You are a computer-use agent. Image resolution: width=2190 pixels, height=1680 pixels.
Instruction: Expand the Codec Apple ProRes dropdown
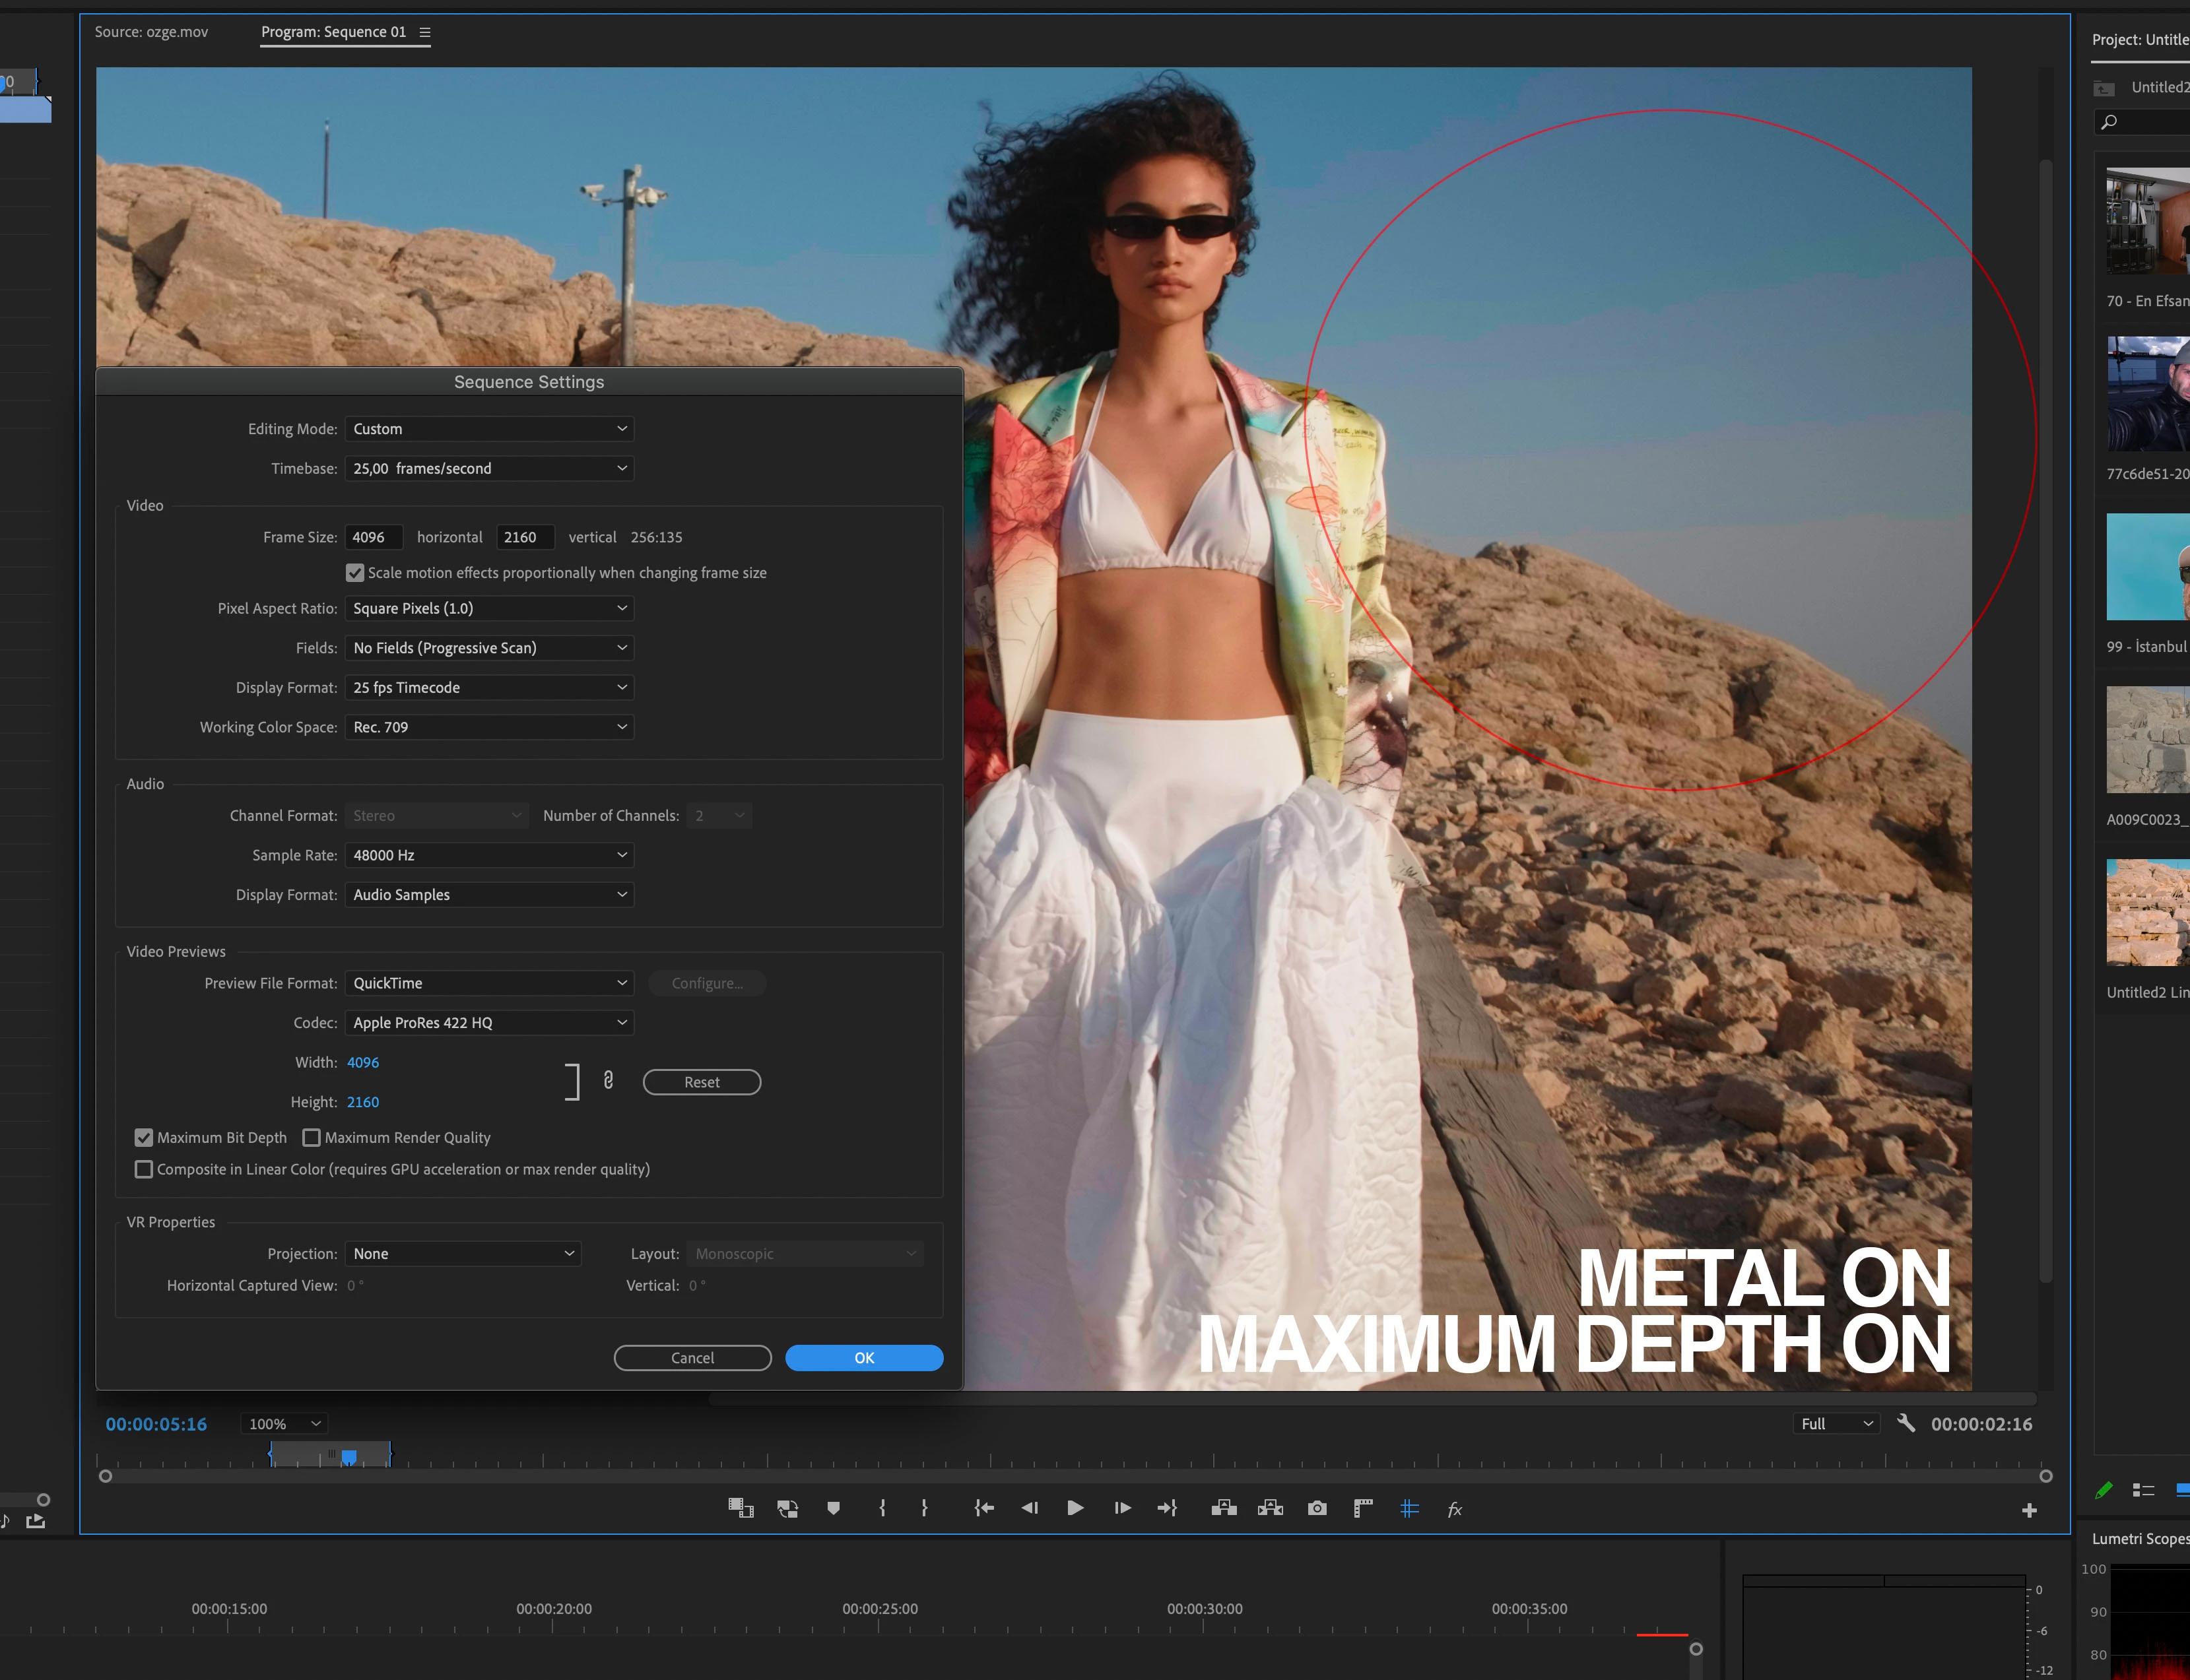[489, 1023]
